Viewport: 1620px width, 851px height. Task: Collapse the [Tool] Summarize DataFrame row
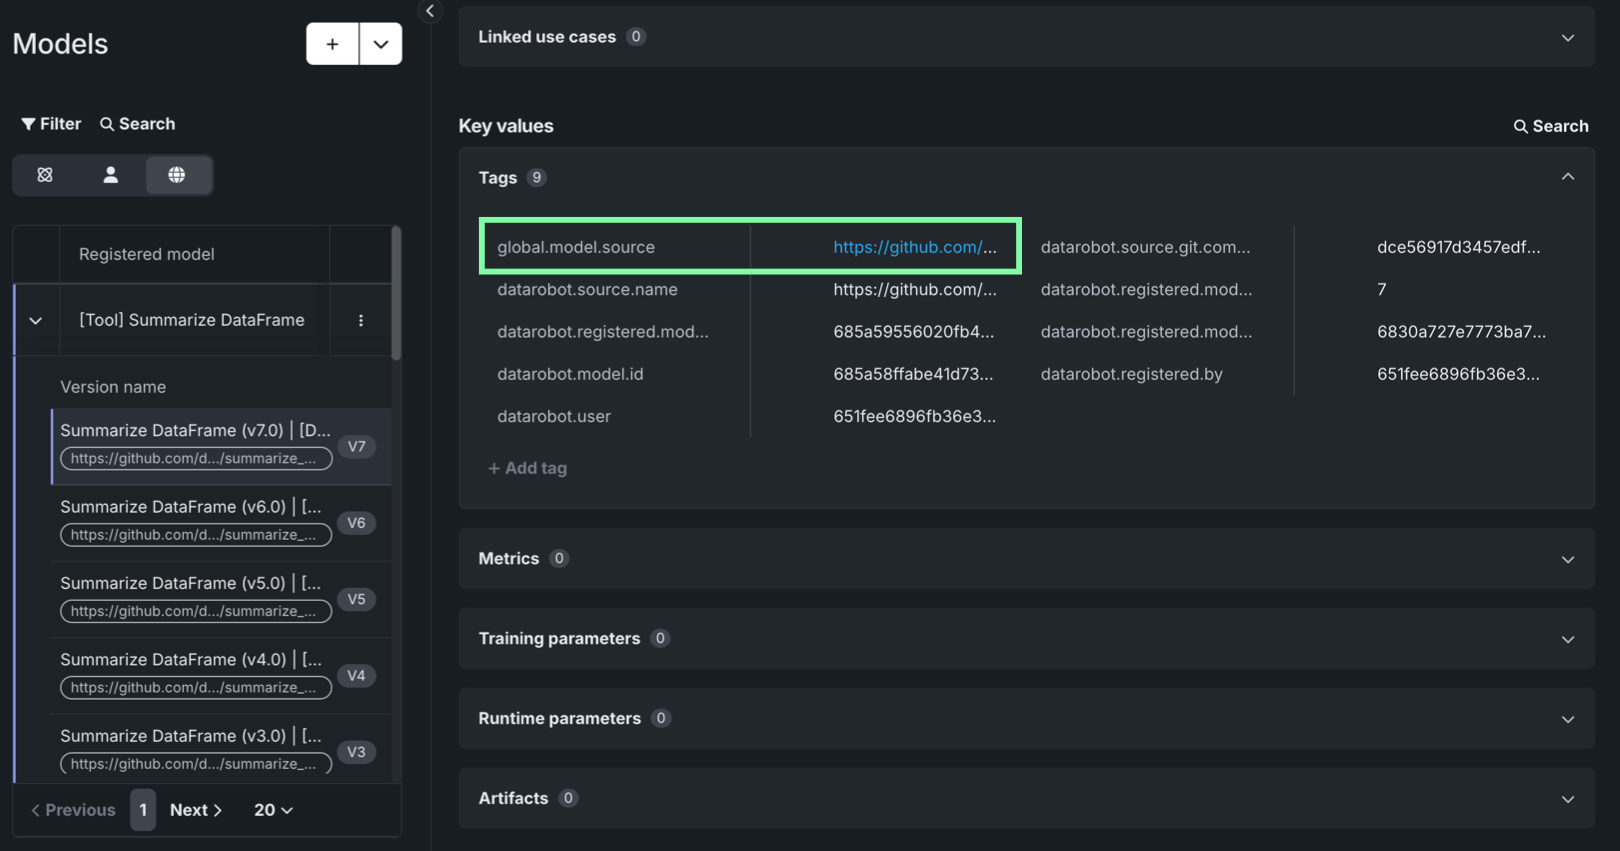(x=36, y=321)
